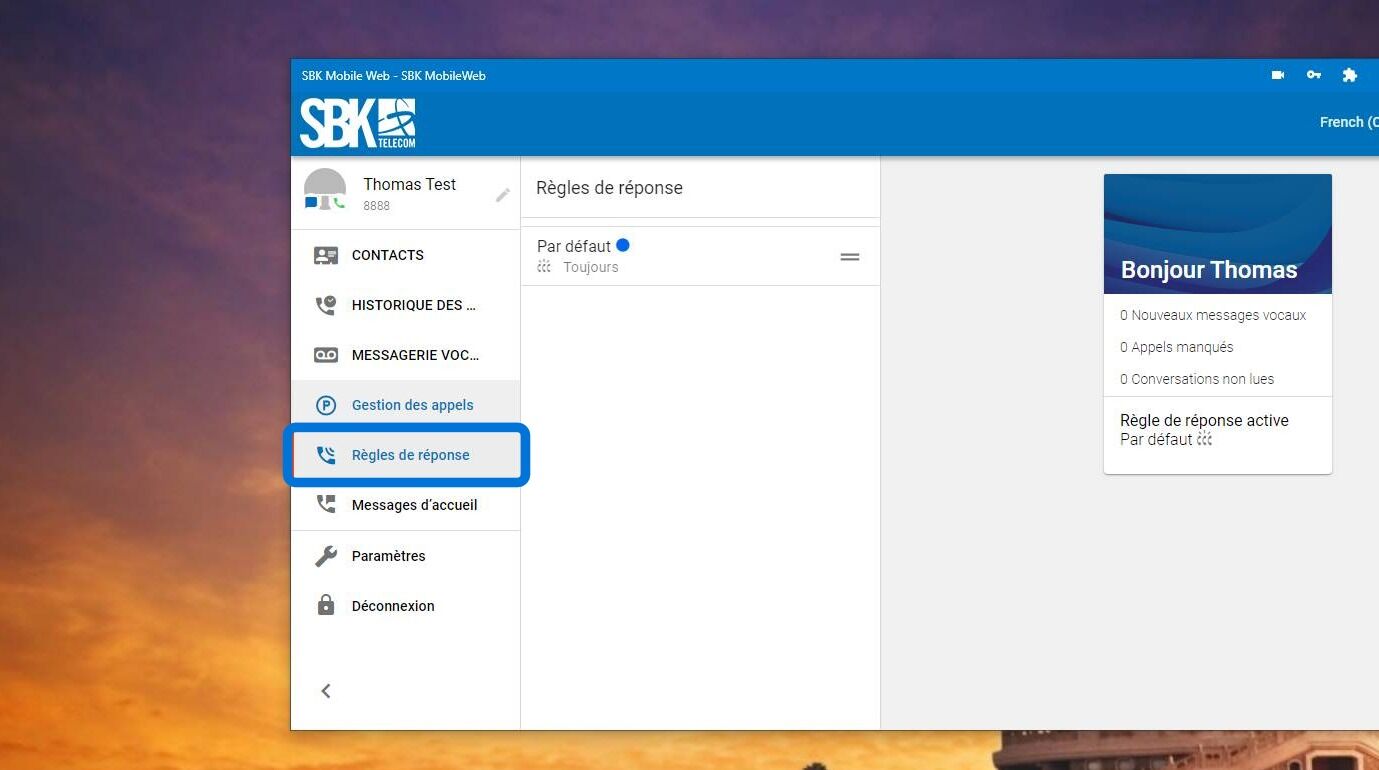Select the Par défaut rule row
1379x770 pixels.
[700, 256]
